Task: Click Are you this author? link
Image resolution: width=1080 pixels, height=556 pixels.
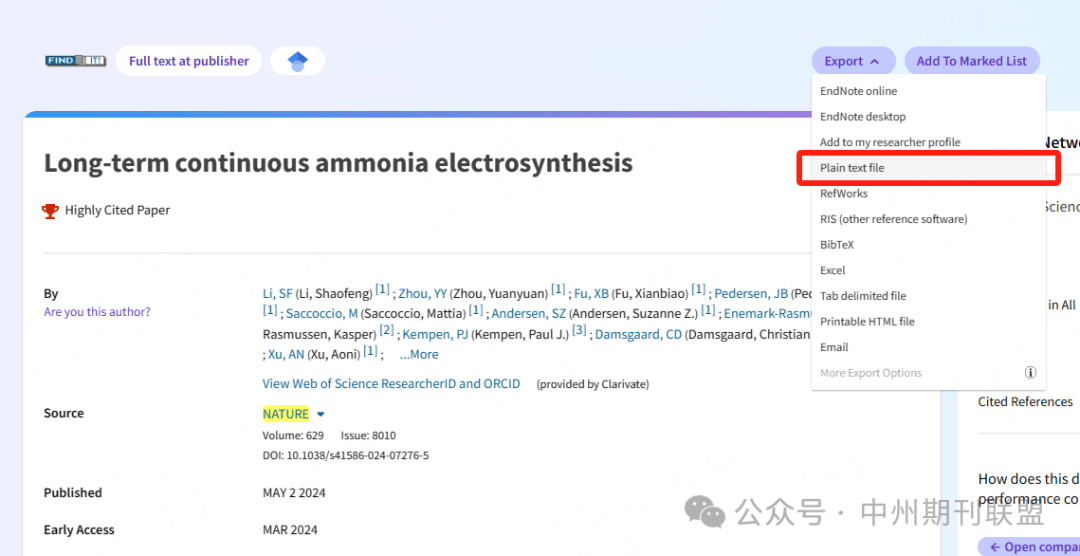Action: (97, 312)
